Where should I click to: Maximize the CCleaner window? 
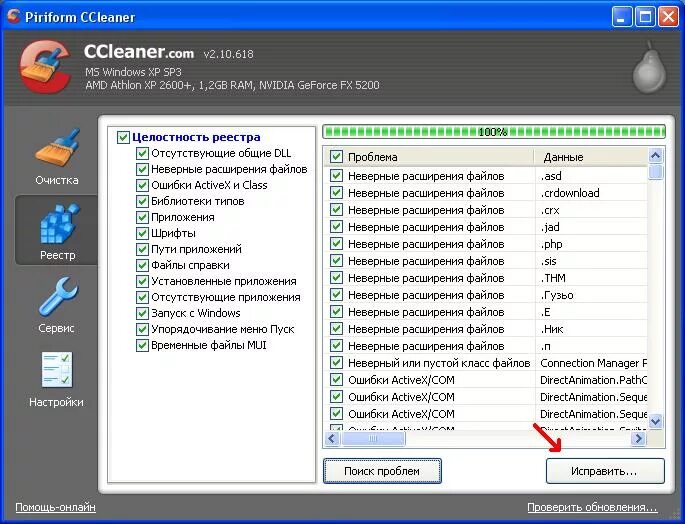point(645,17)
